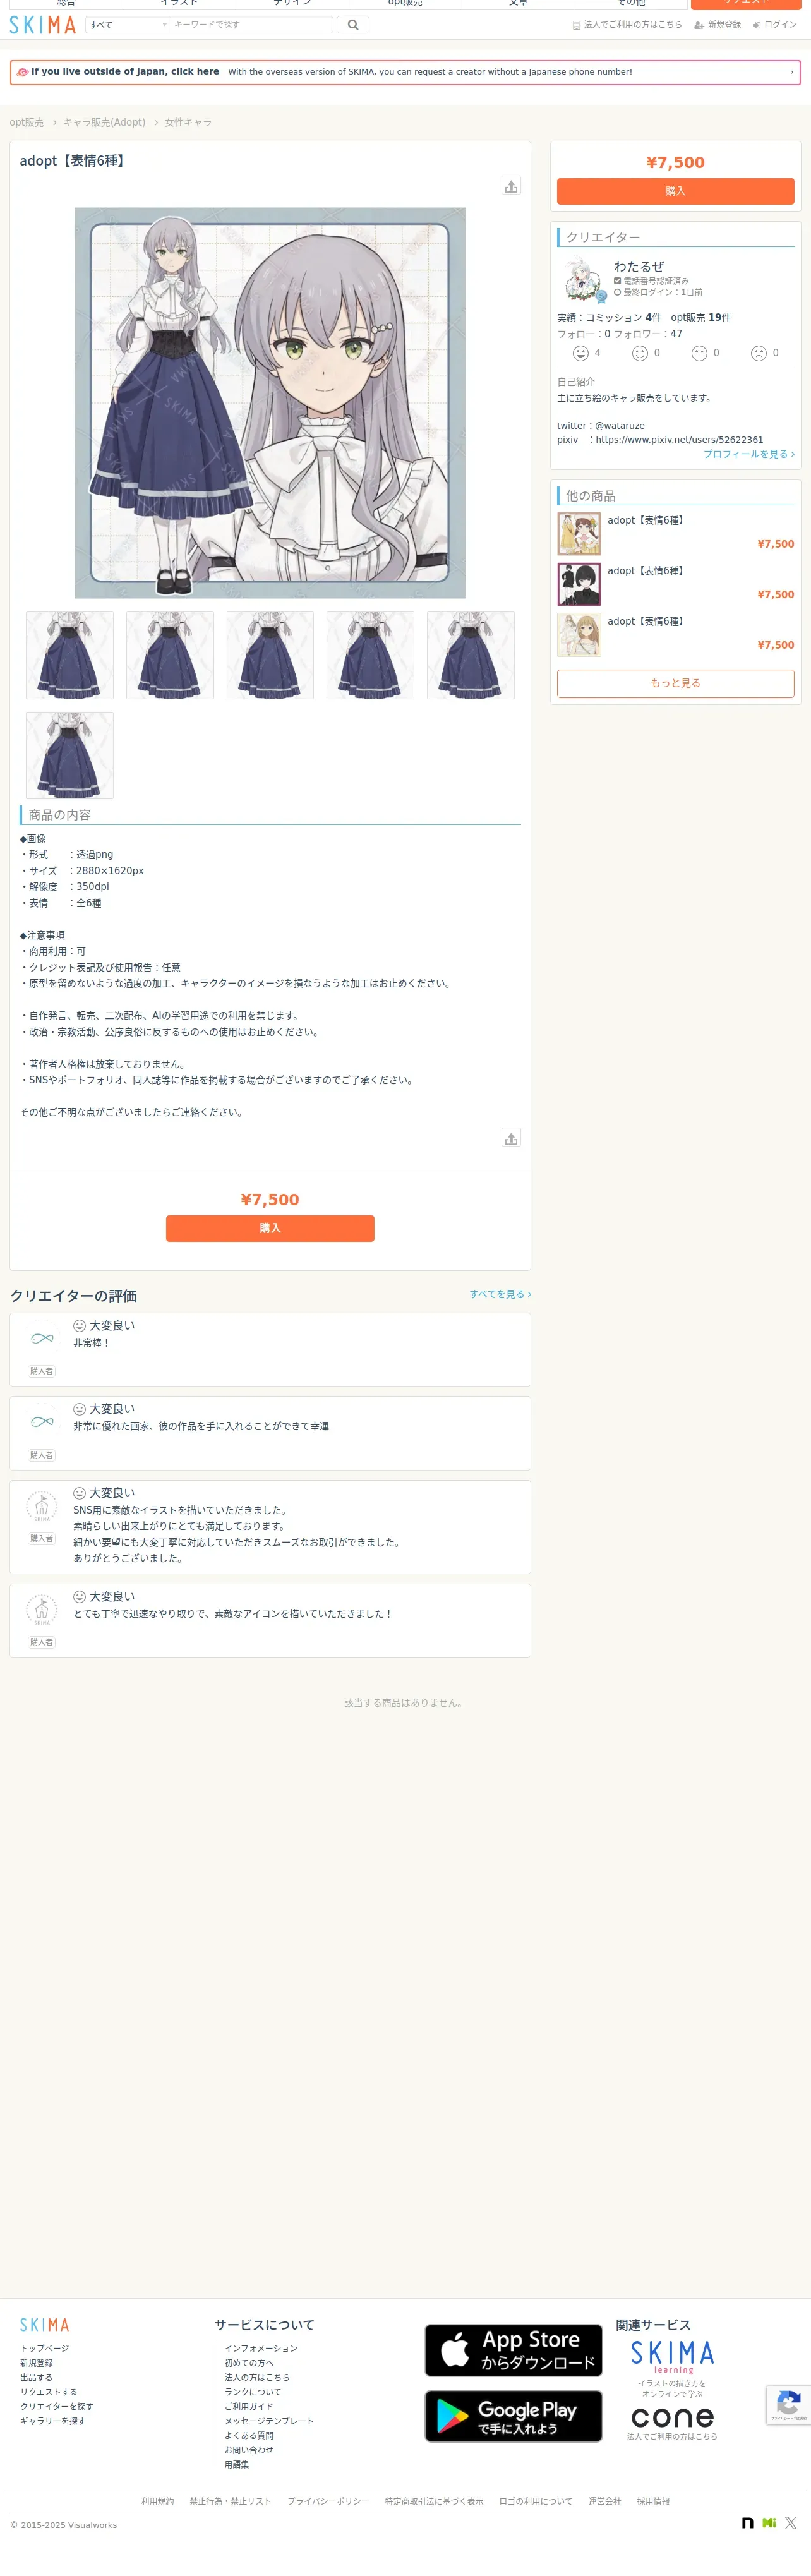Open the すべて category dropdown
This screenshot has width=811, height=2576.
click(x=128, y=25)
